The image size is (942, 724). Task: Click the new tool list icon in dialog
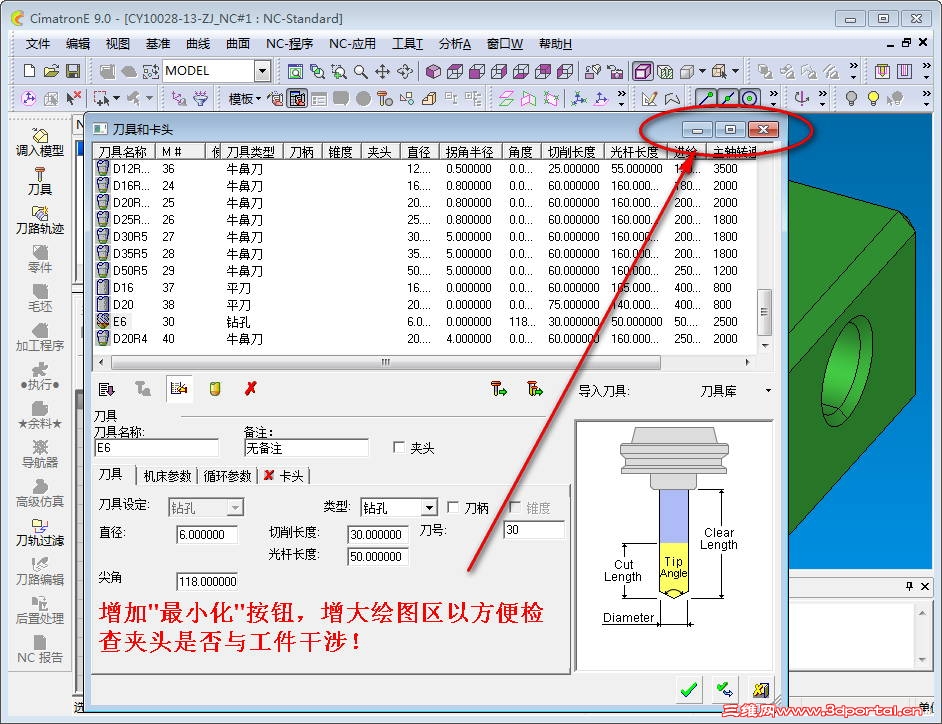106,389
